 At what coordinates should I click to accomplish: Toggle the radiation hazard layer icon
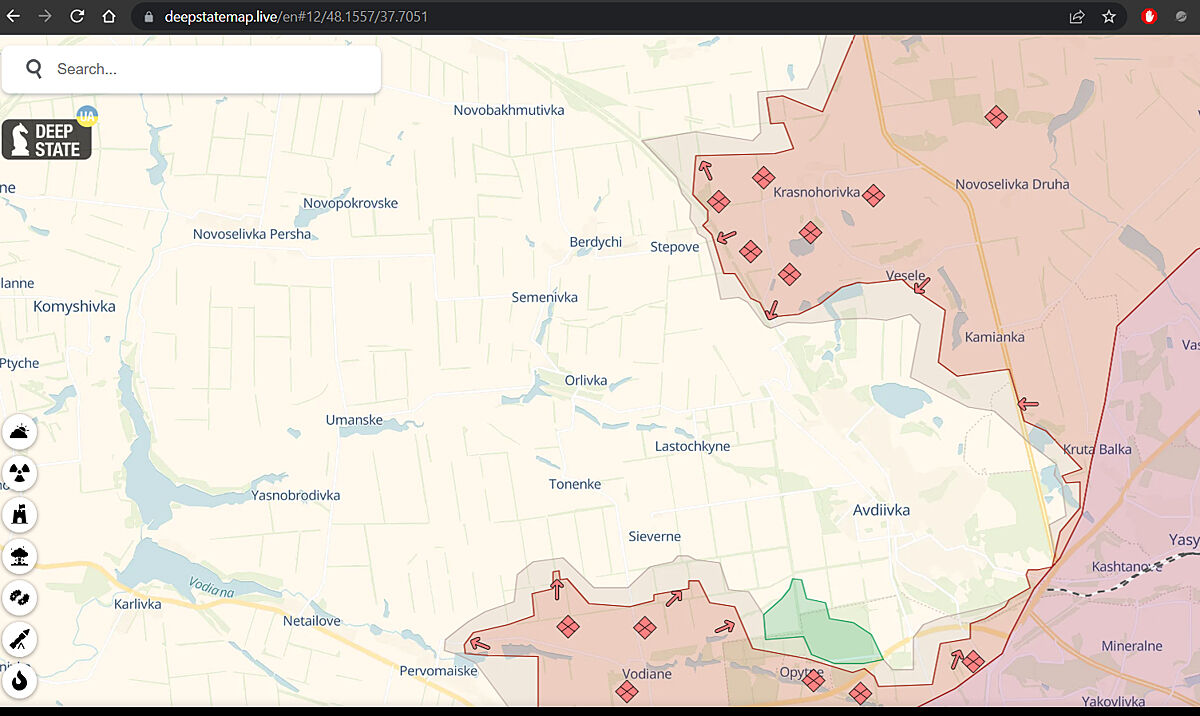click(20, 473)
